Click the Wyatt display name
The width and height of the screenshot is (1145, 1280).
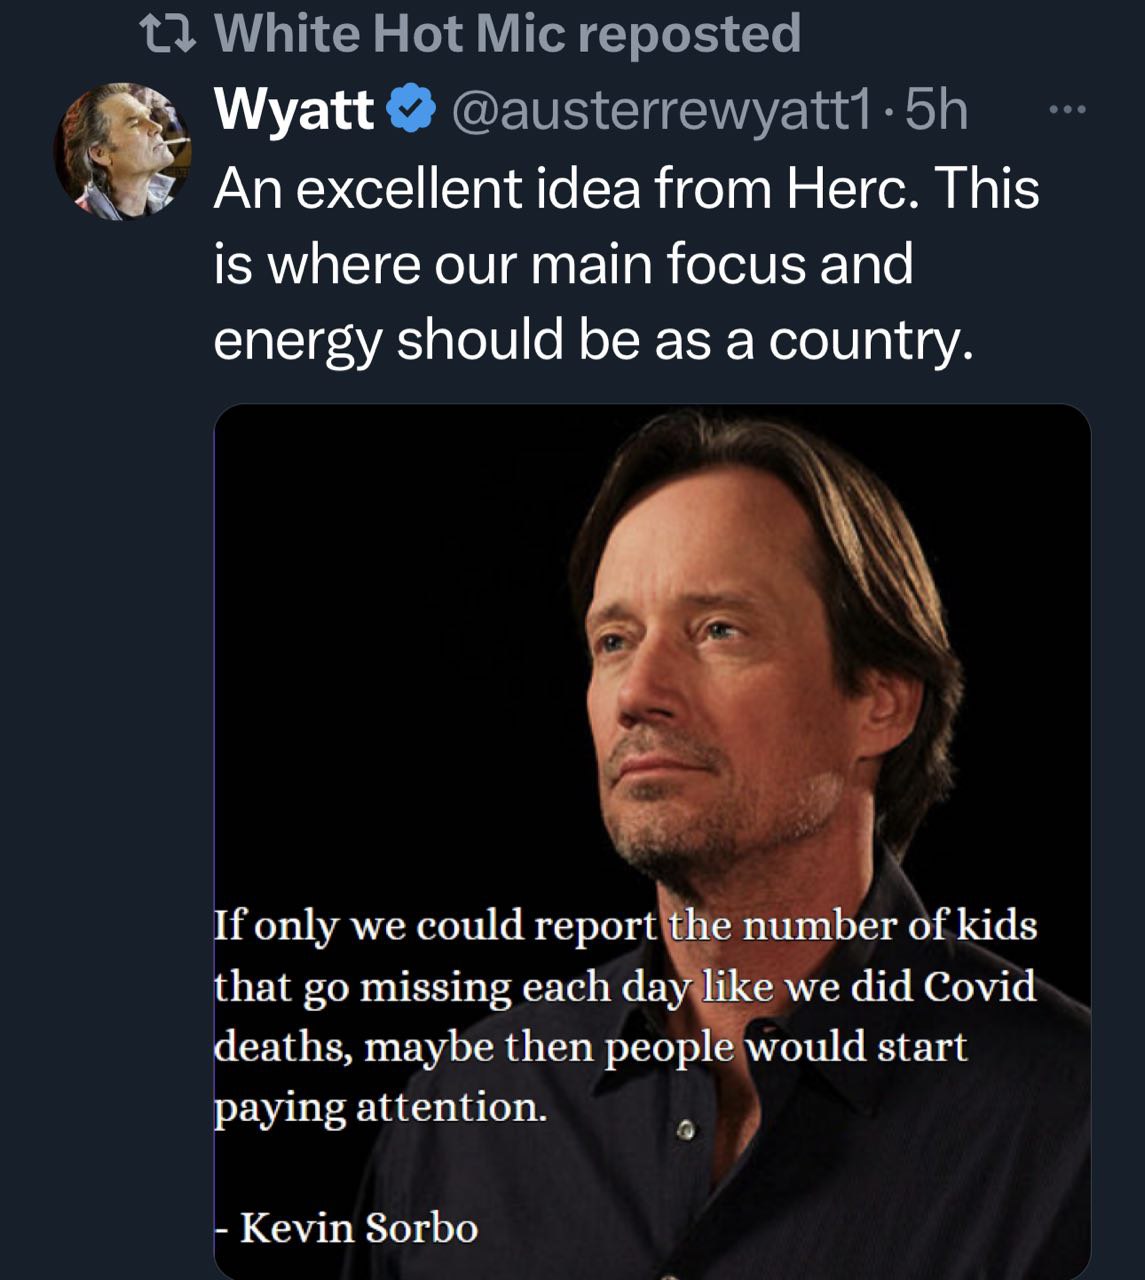pos(293,109)
